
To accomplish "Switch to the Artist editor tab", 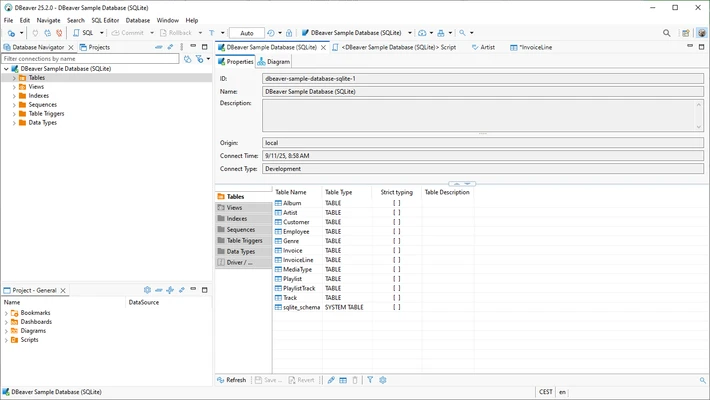I will [483, 47].
